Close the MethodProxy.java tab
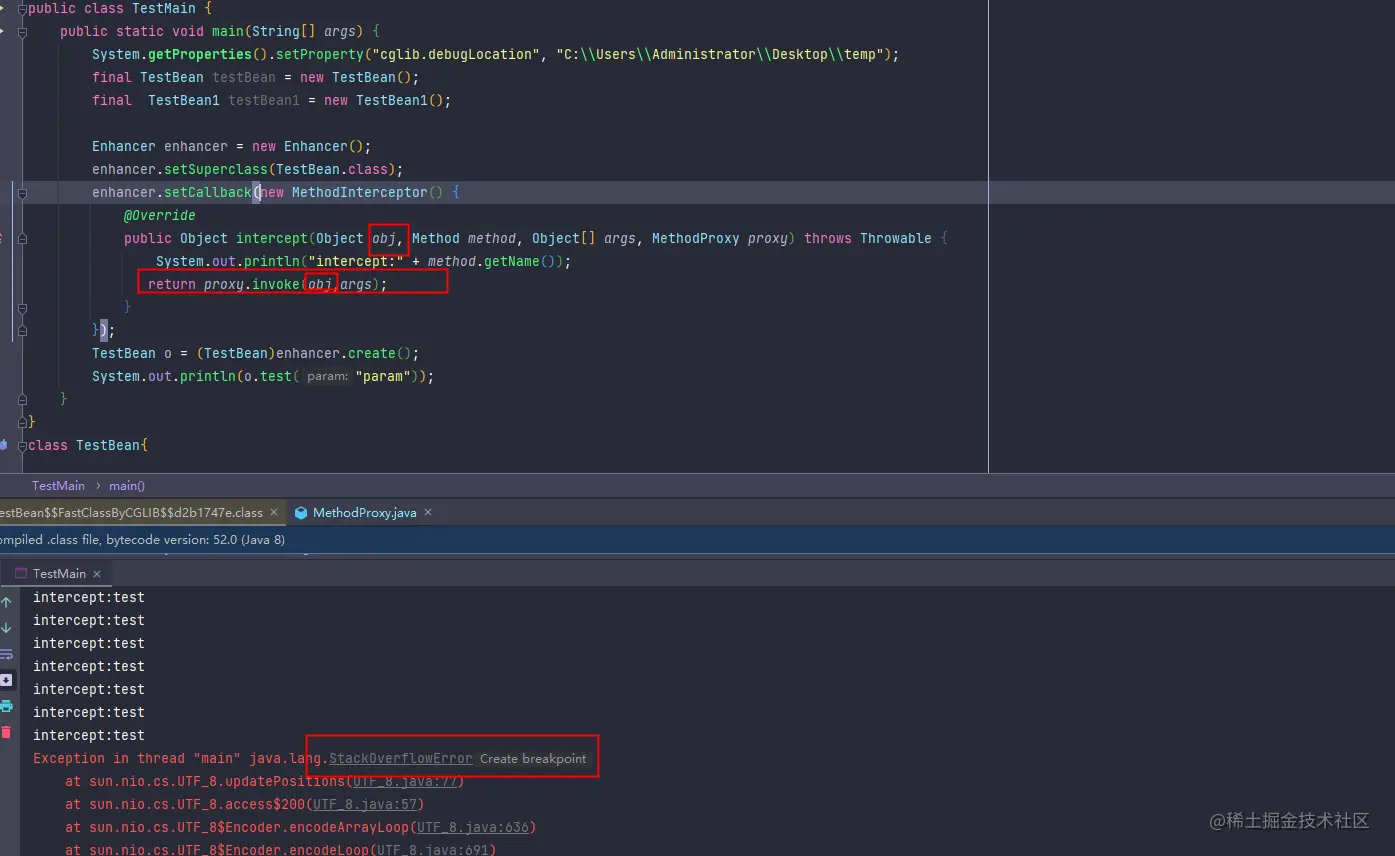The image size is (1395, 856). click(x=428, y=513)
